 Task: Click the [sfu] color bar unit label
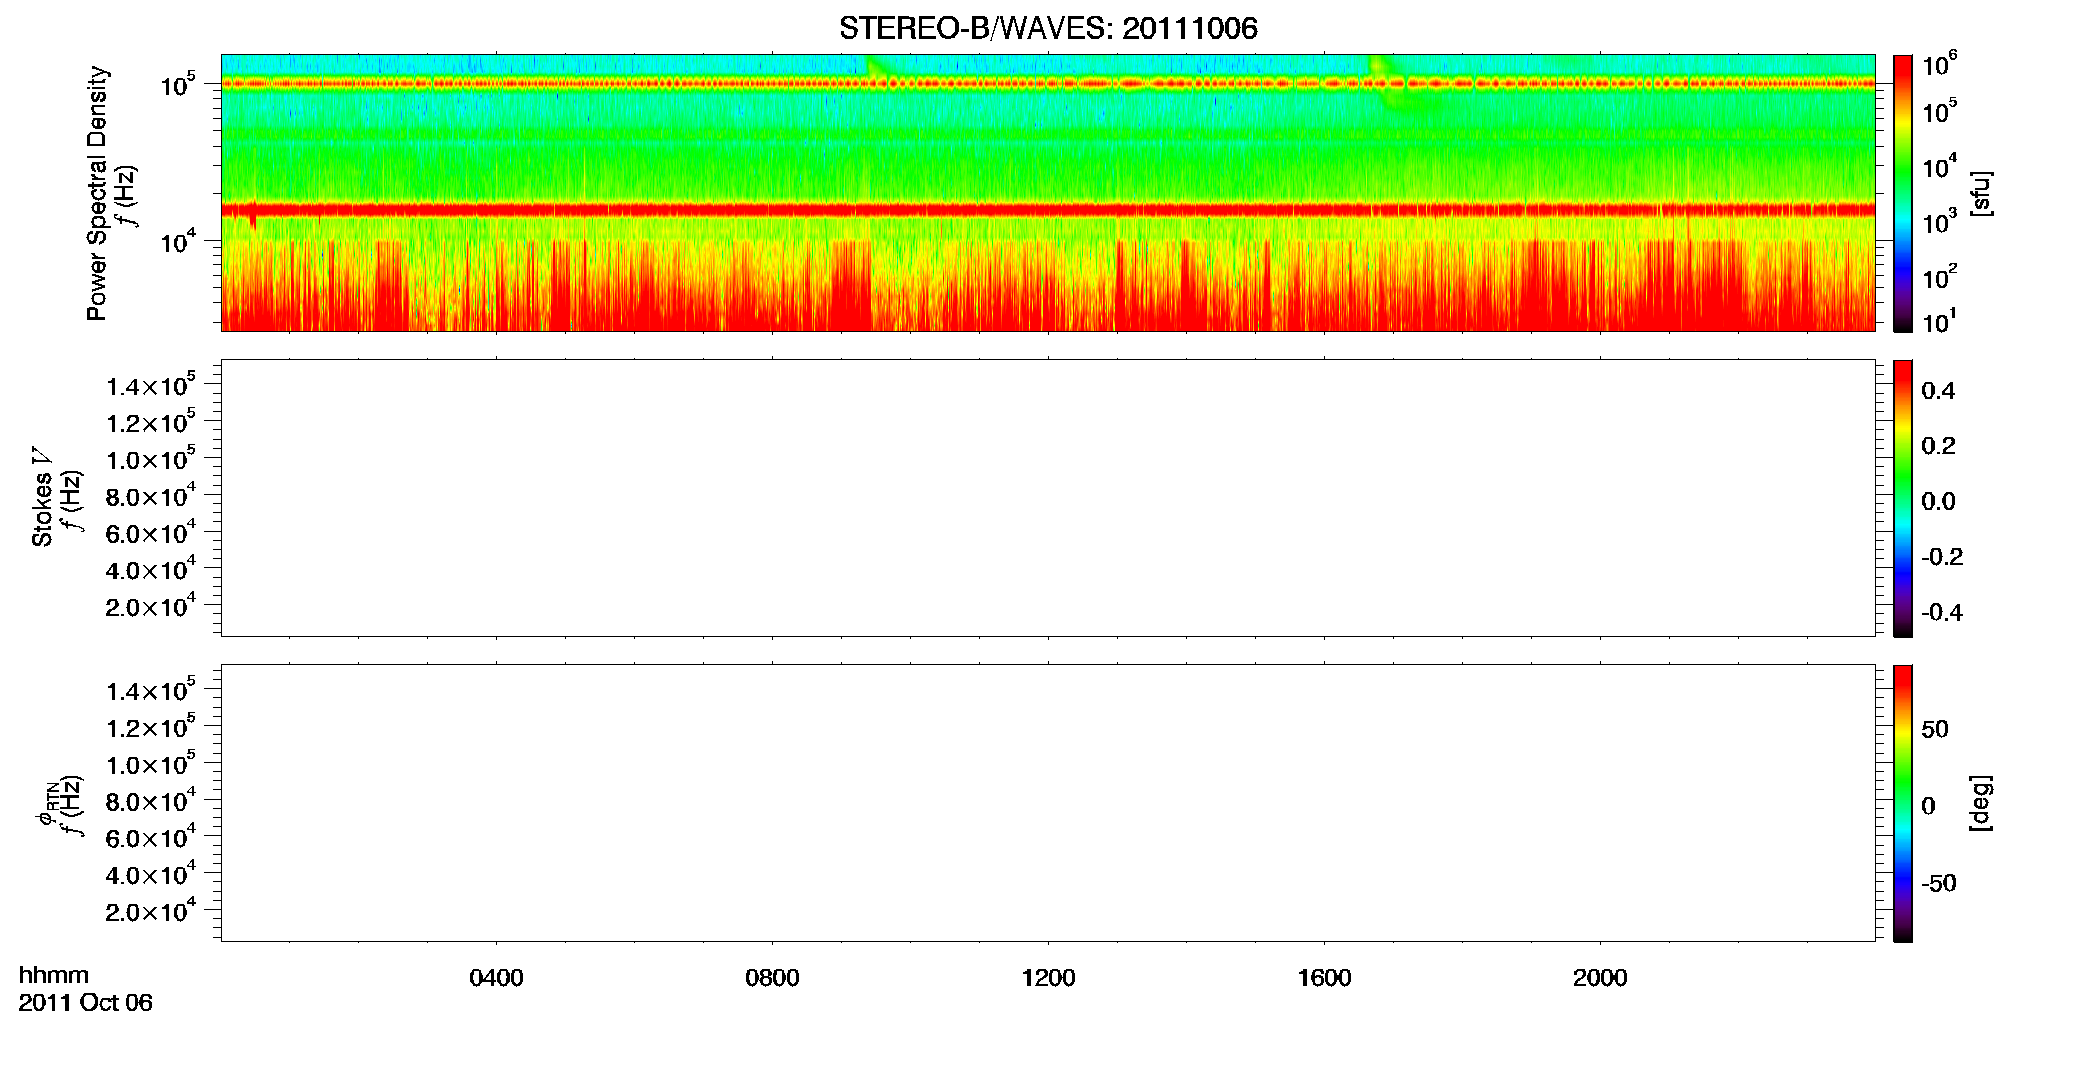(x=1981, y=193)
